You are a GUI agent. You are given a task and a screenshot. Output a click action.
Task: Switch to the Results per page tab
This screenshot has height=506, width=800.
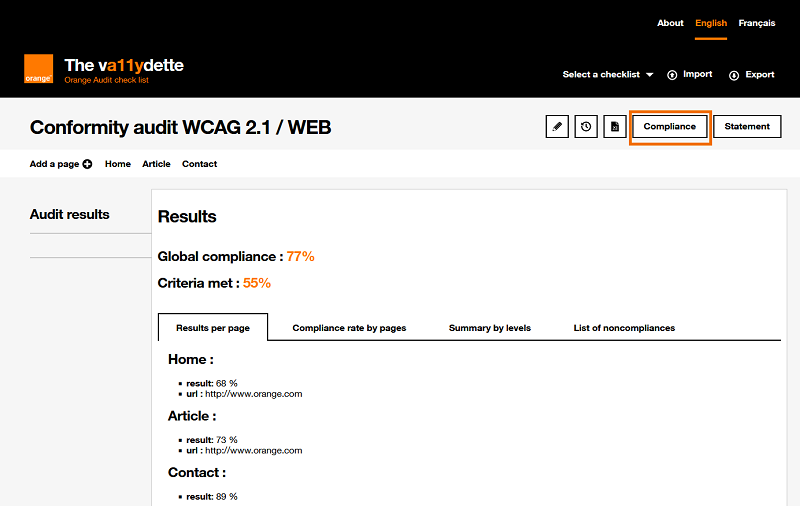pos(213,327)
